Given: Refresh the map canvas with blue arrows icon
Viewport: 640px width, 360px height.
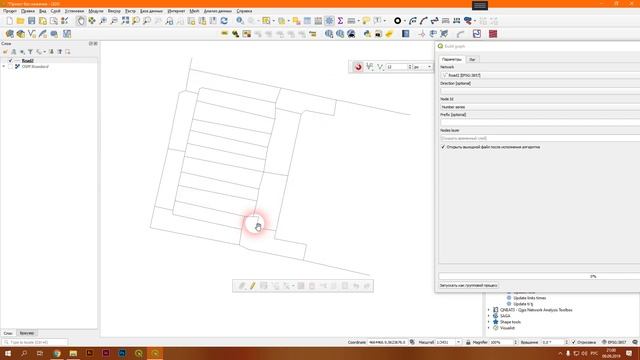Looking at the screenshot, I should point(224,21).
